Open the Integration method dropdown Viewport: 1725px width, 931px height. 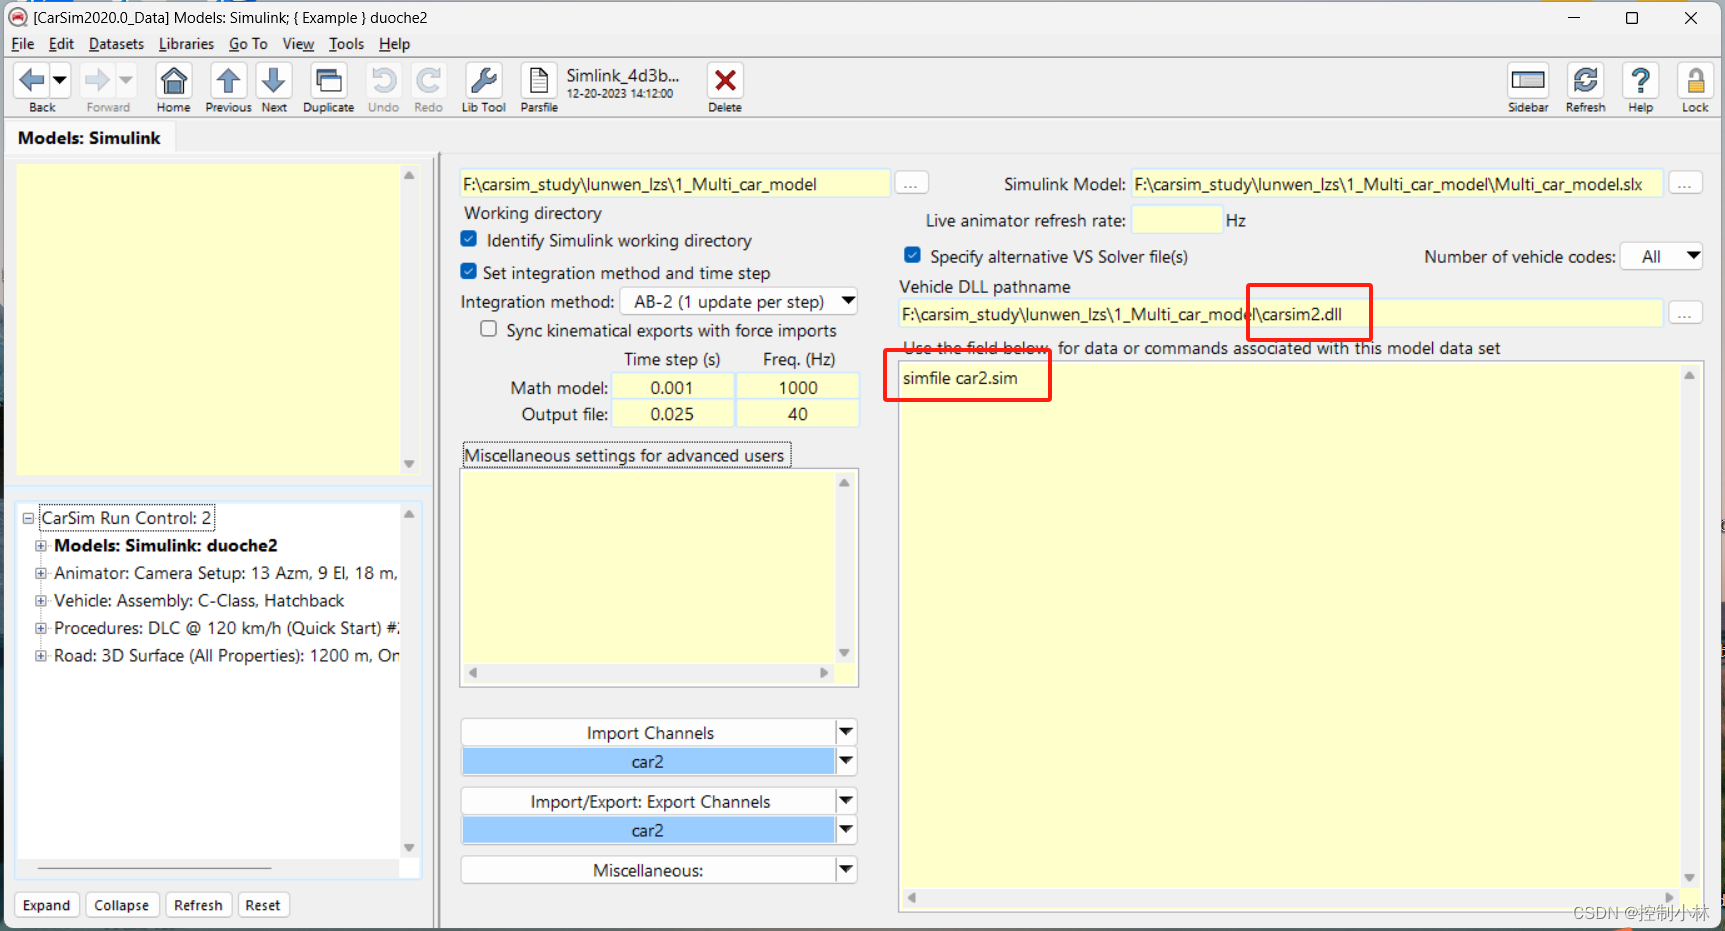739,301
